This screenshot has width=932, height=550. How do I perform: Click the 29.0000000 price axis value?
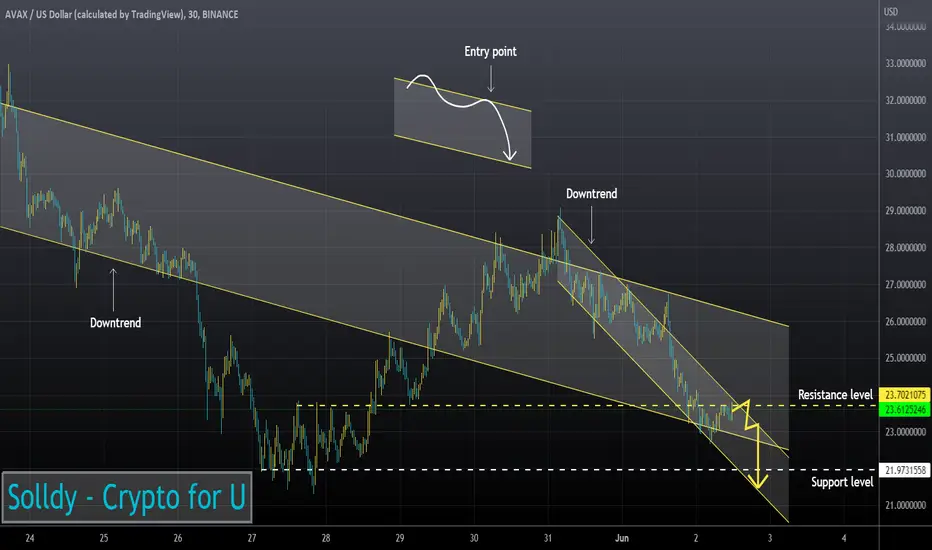[905, 211]
